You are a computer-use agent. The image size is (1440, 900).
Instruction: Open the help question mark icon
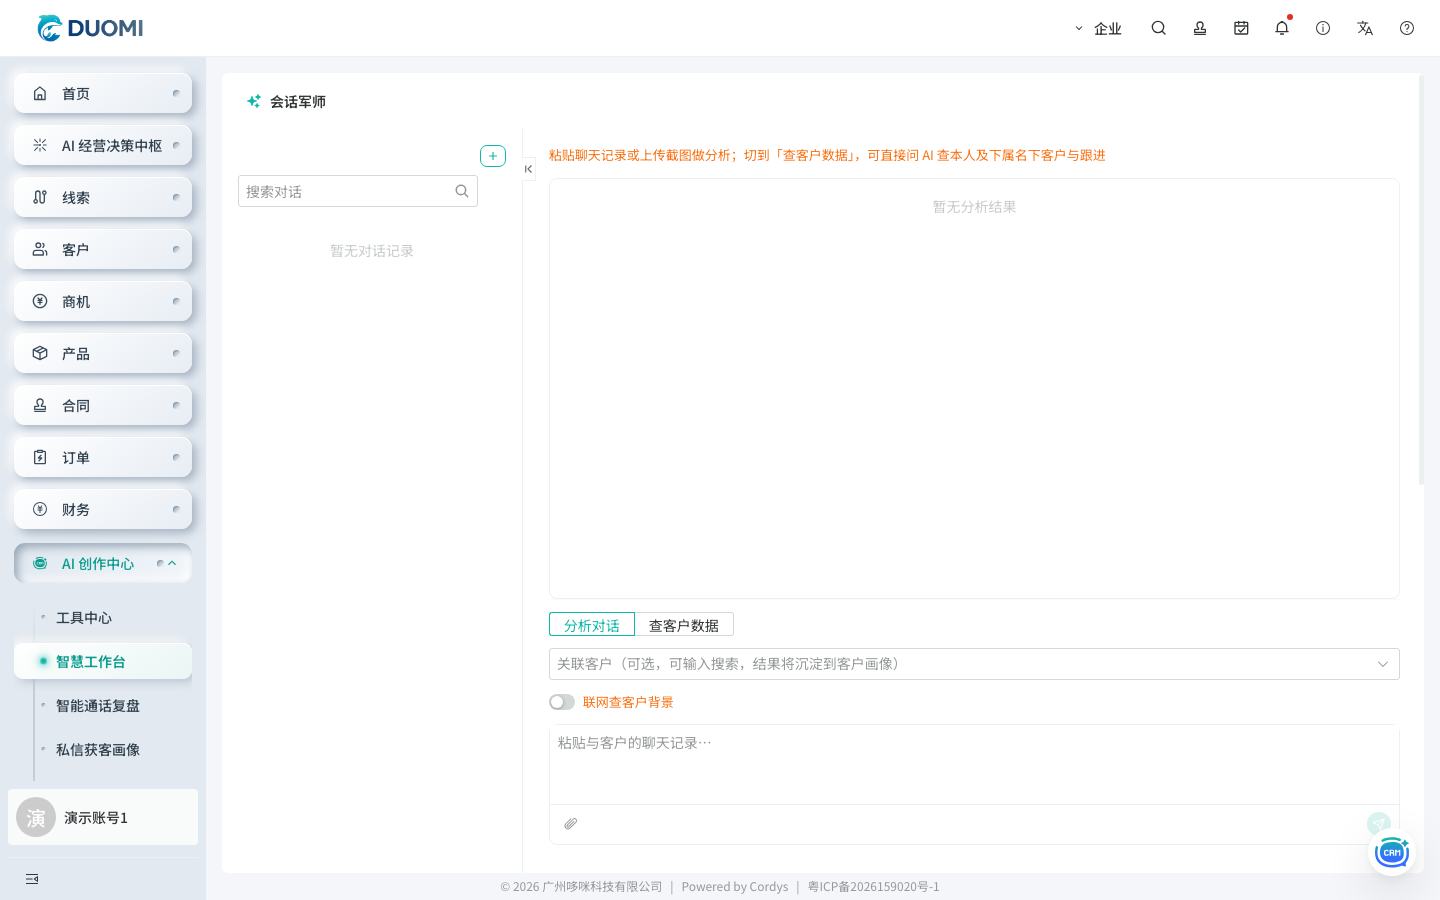click(1407, 28)
